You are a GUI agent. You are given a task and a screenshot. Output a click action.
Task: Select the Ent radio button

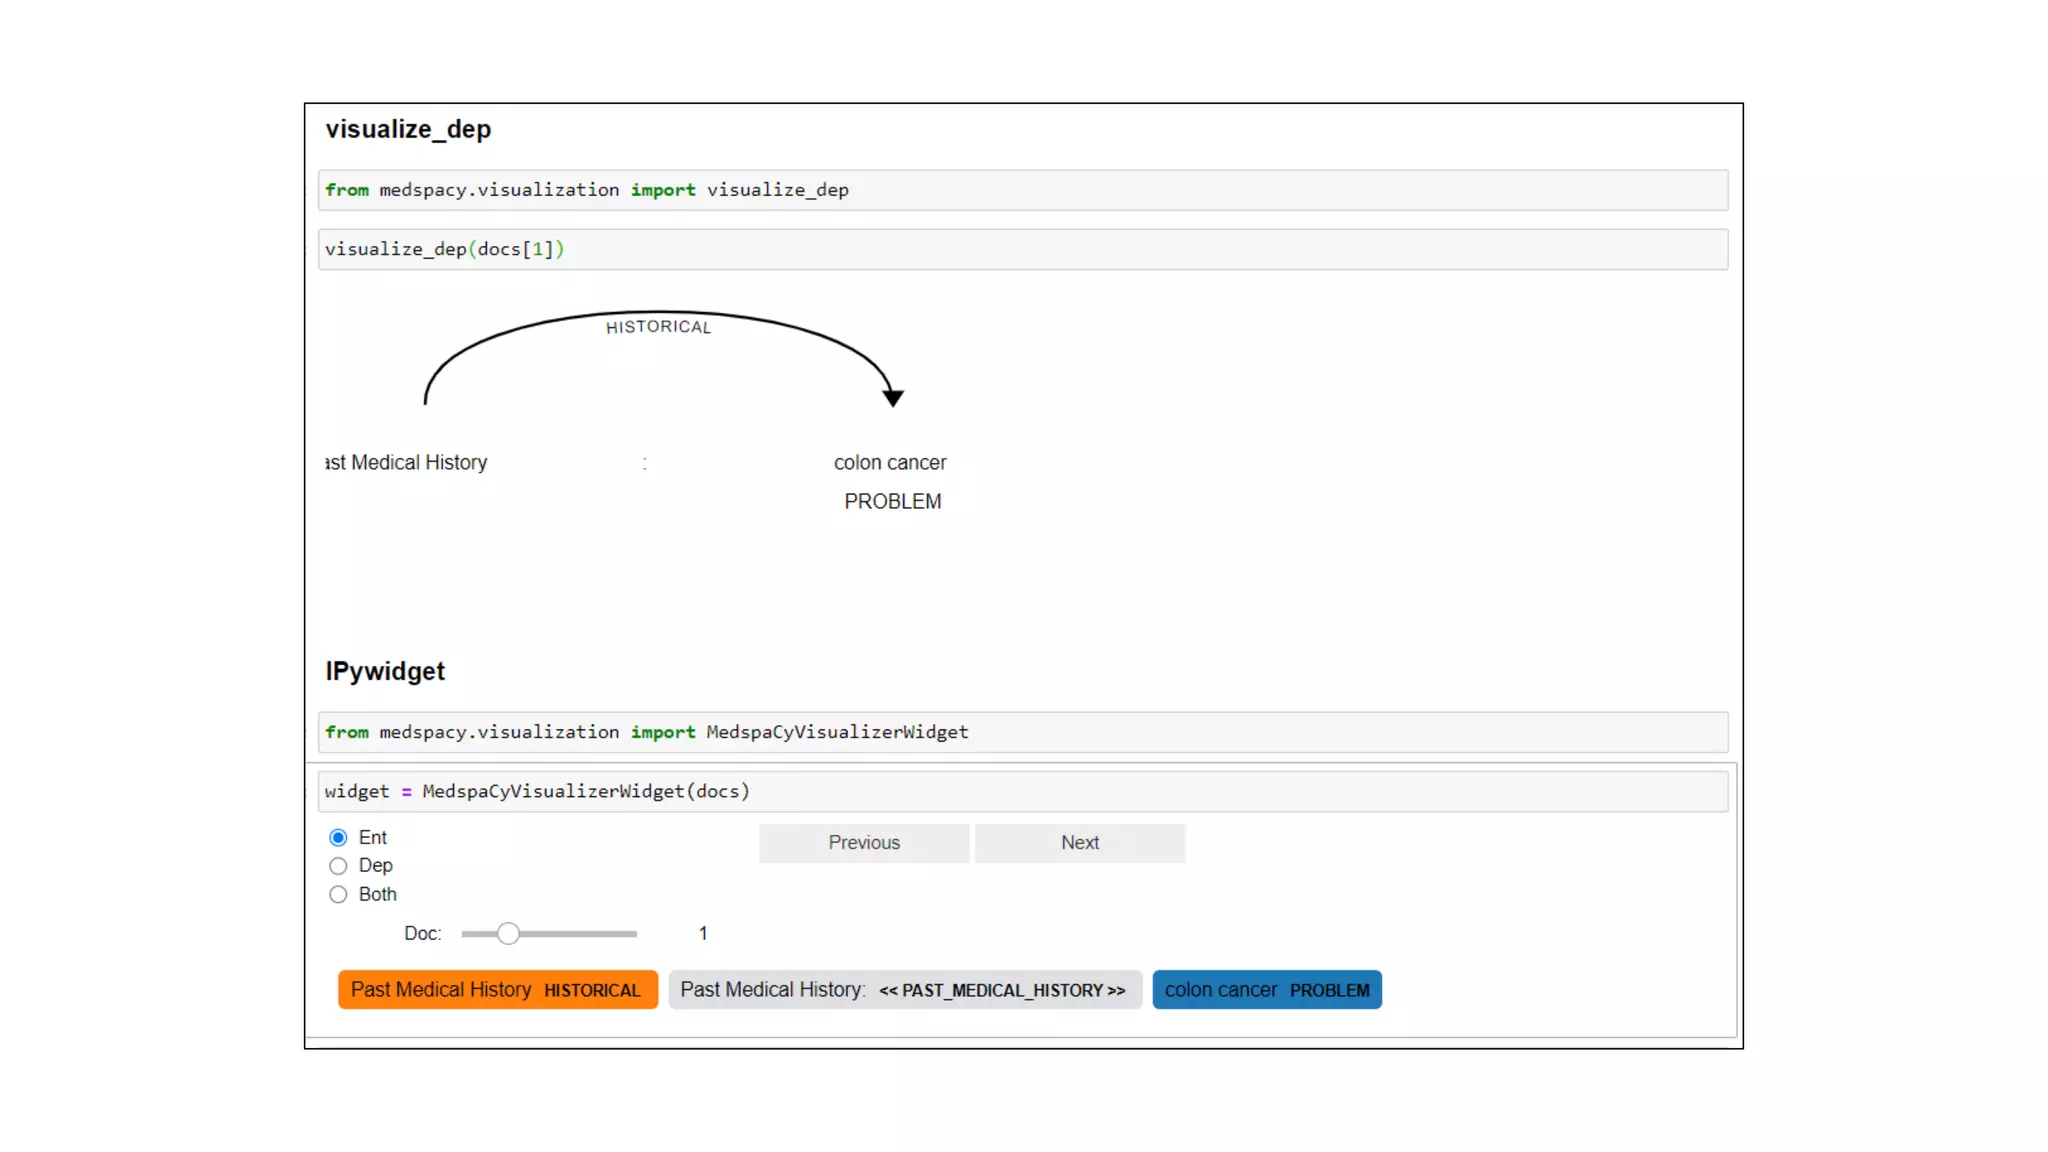338,837
